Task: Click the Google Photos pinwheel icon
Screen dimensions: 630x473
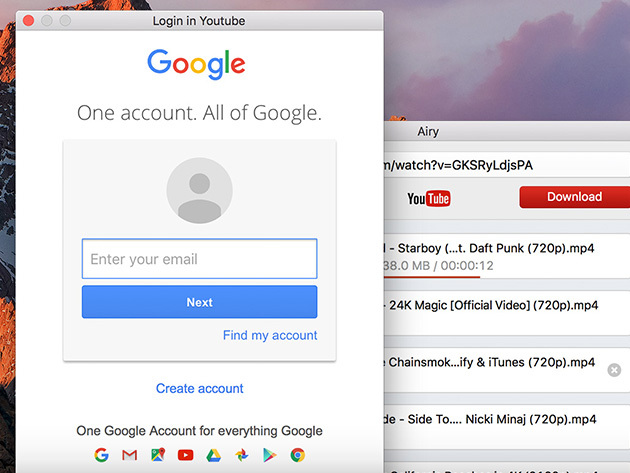Action: coord(241,455)
